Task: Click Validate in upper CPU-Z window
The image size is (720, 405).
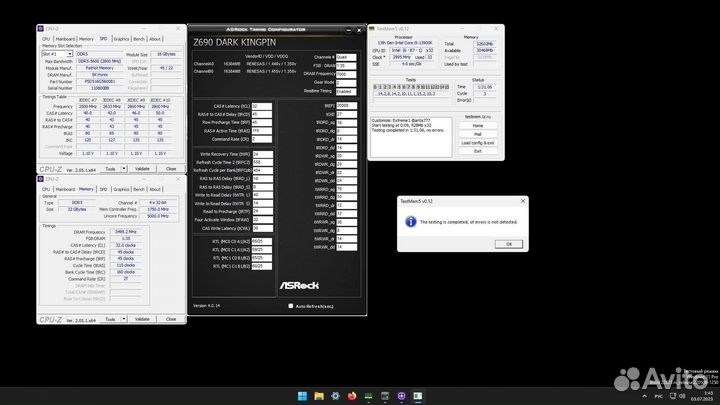Action: (142, 169)
